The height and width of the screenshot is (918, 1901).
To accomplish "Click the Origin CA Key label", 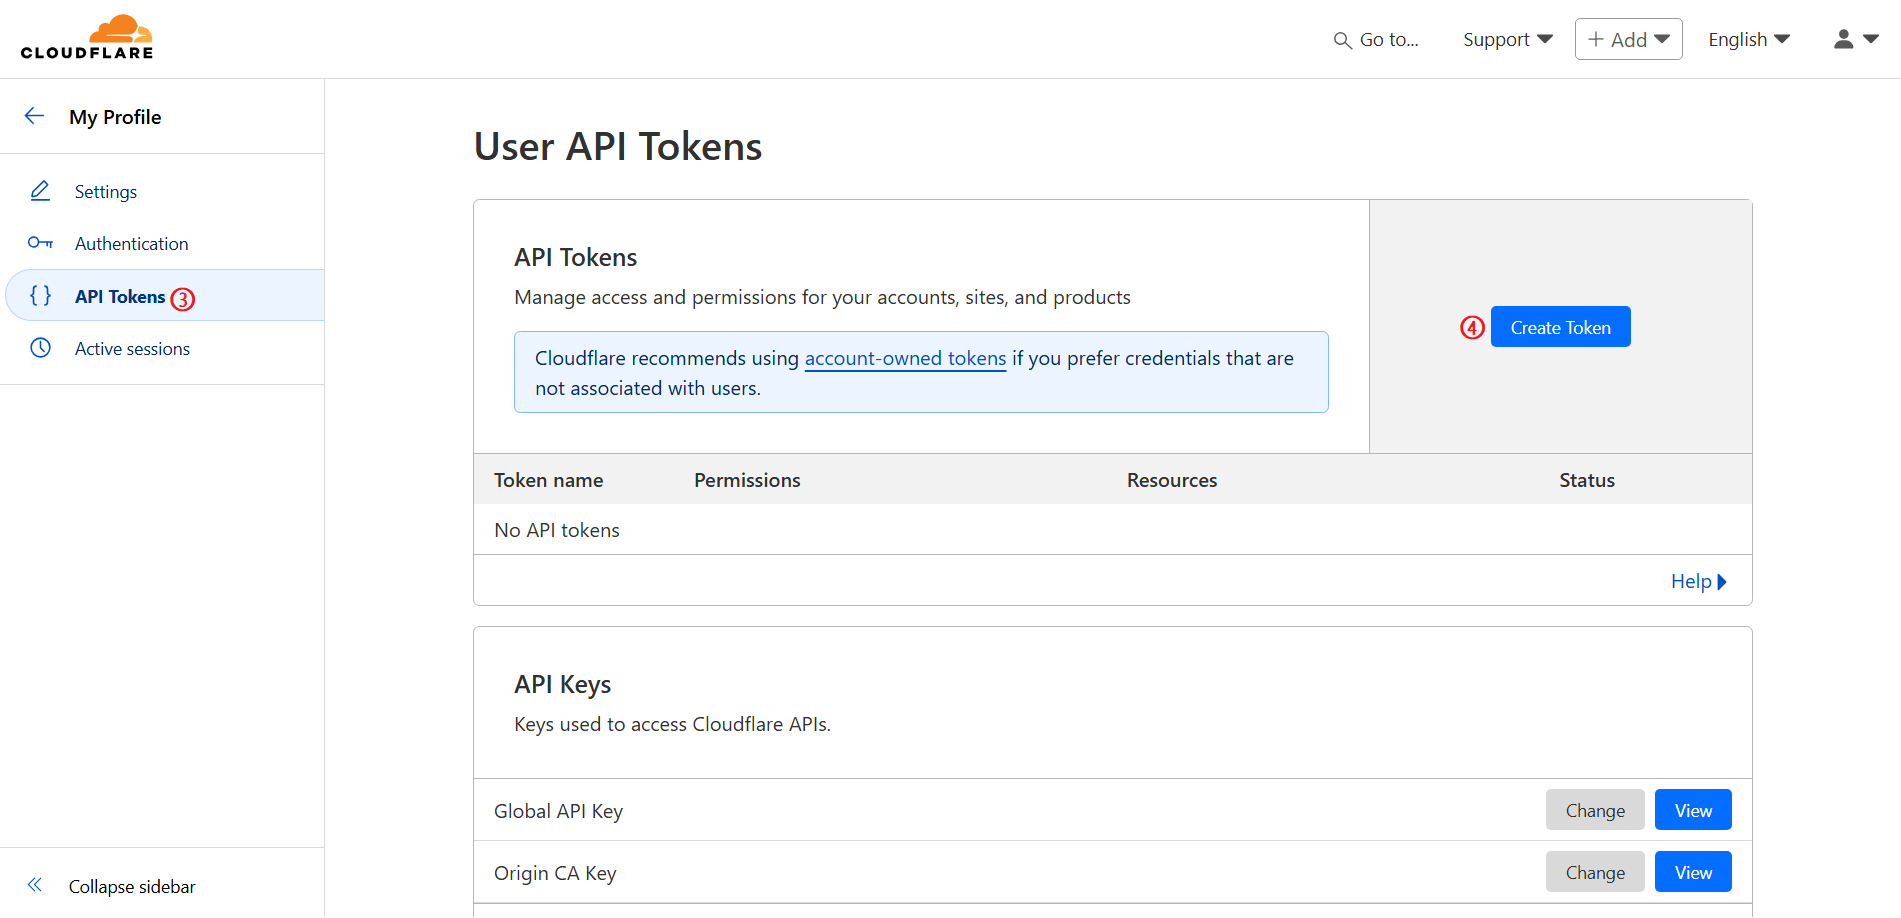I will [555, 873].
